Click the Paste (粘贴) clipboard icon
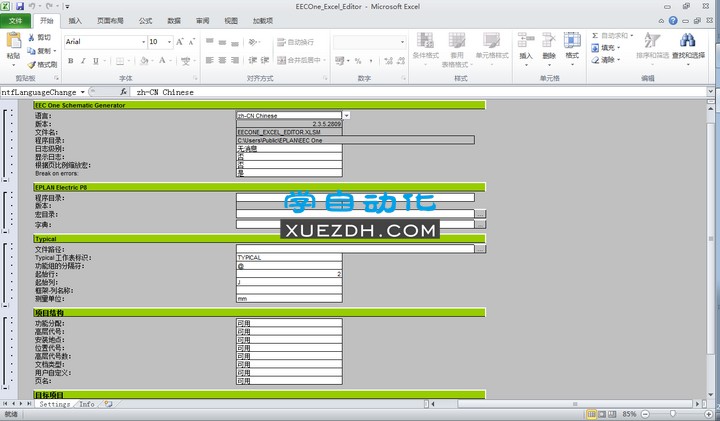This screenshot has height=421, width=720. tap(13, 40)
